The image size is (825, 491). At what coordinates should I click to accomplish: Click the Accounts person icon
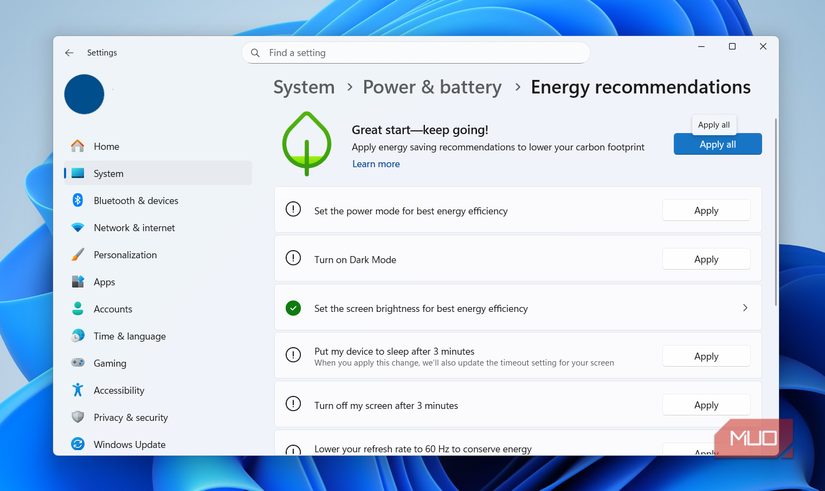[x=78, y=308]
